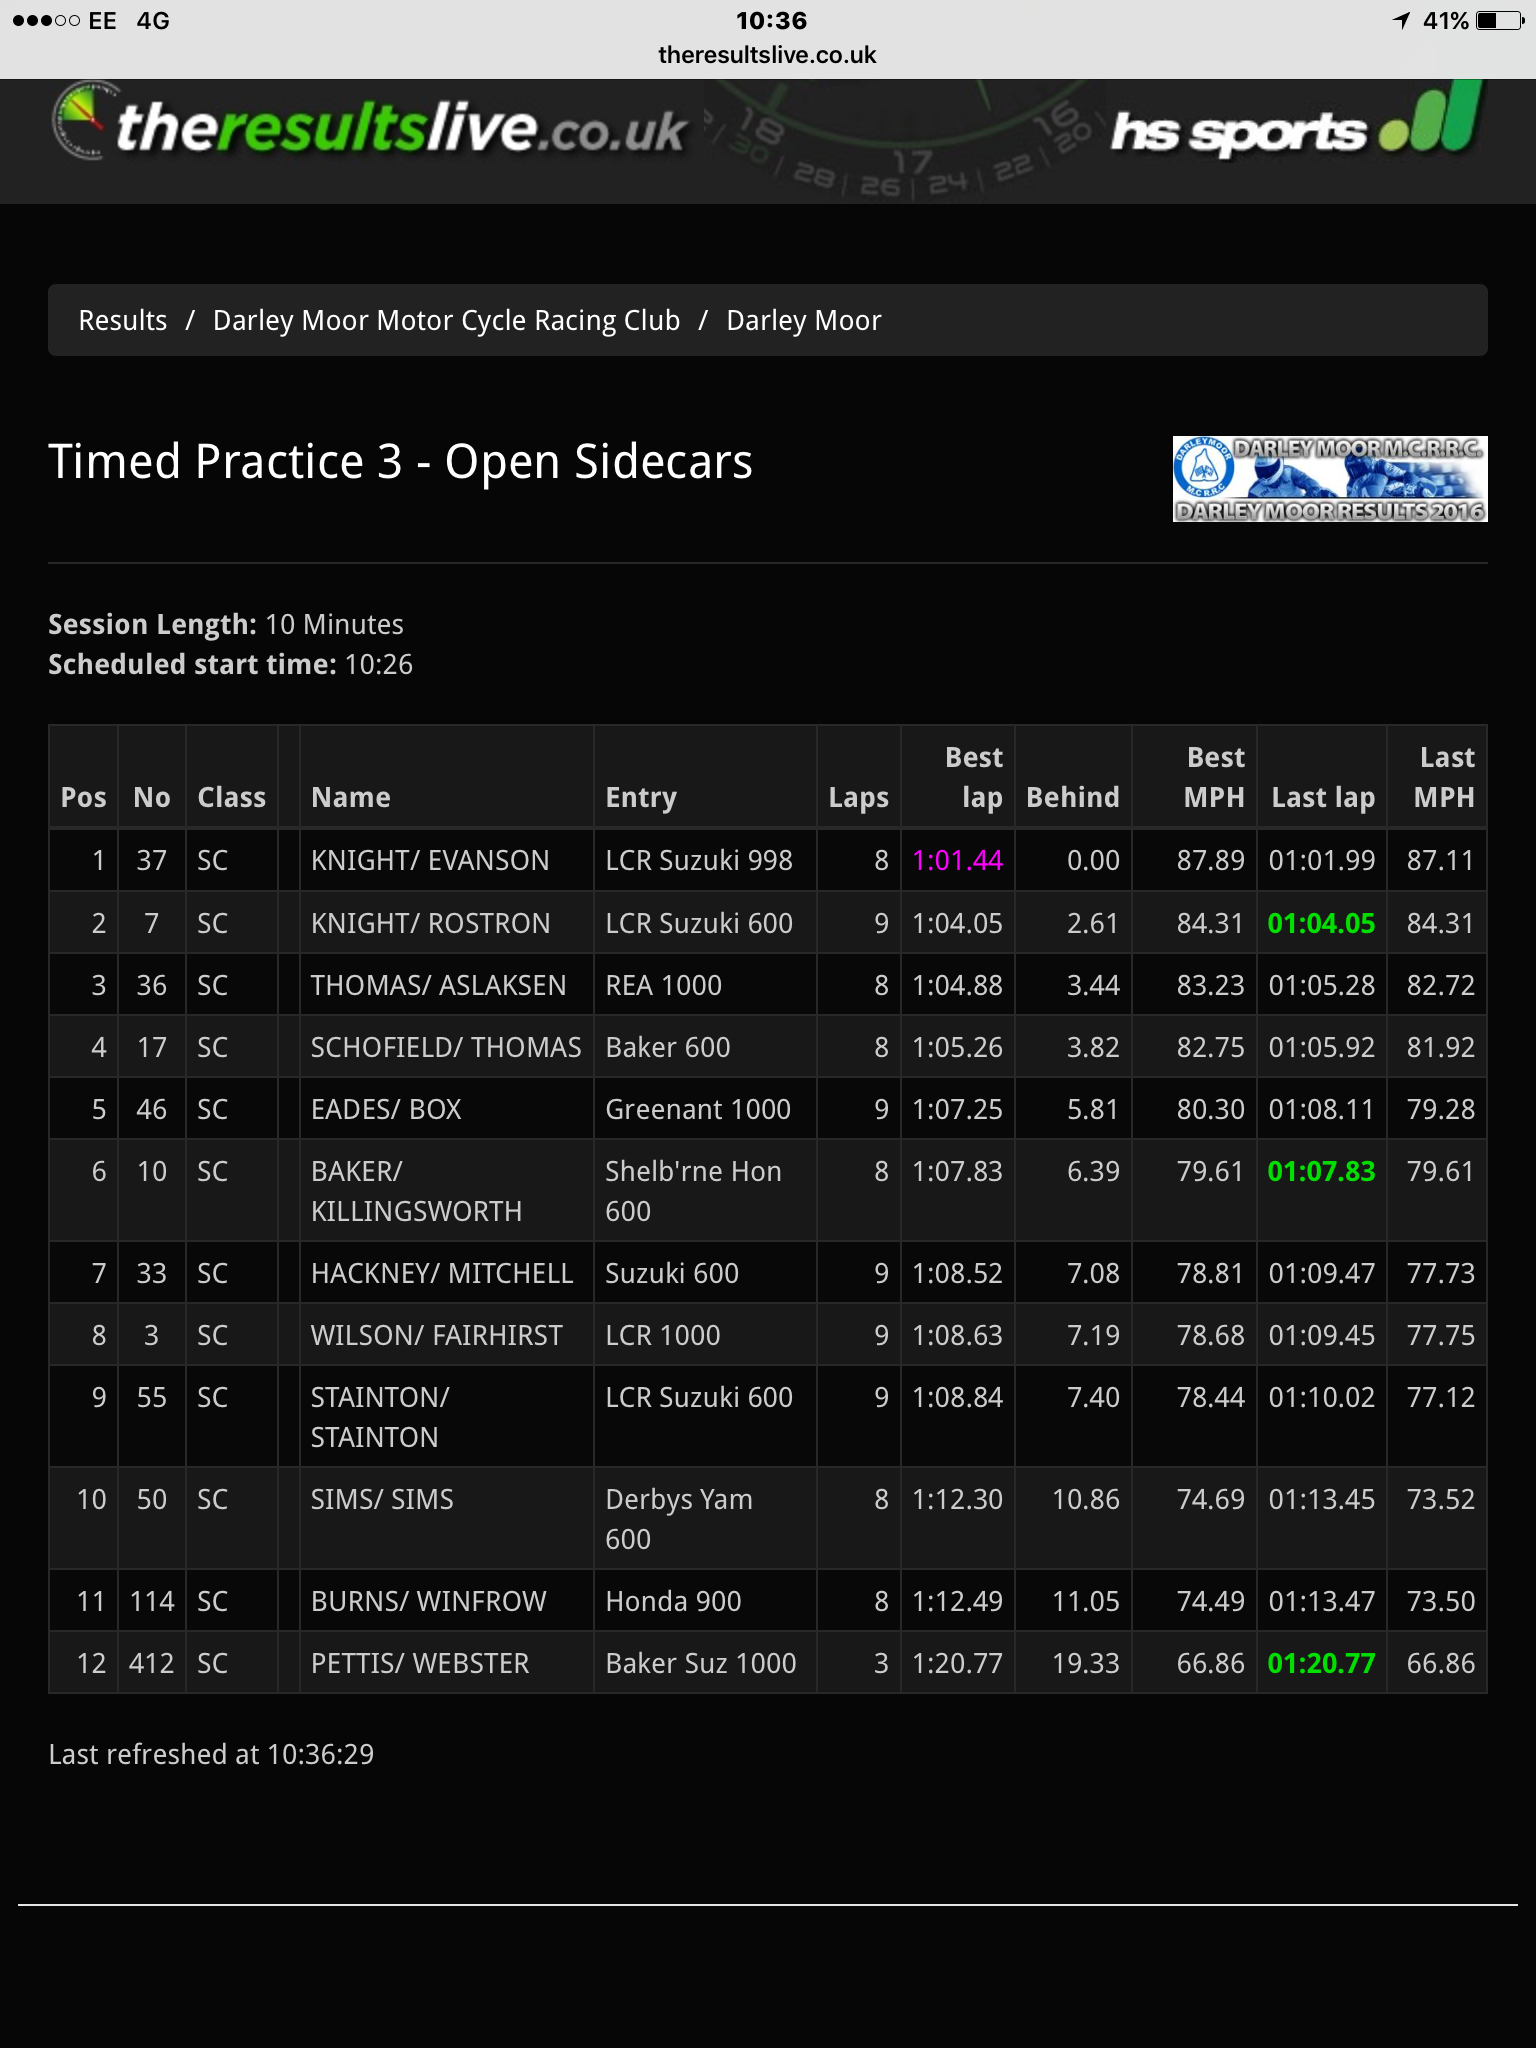Tap the battery icon in status bar

(x=1499, y=20)
